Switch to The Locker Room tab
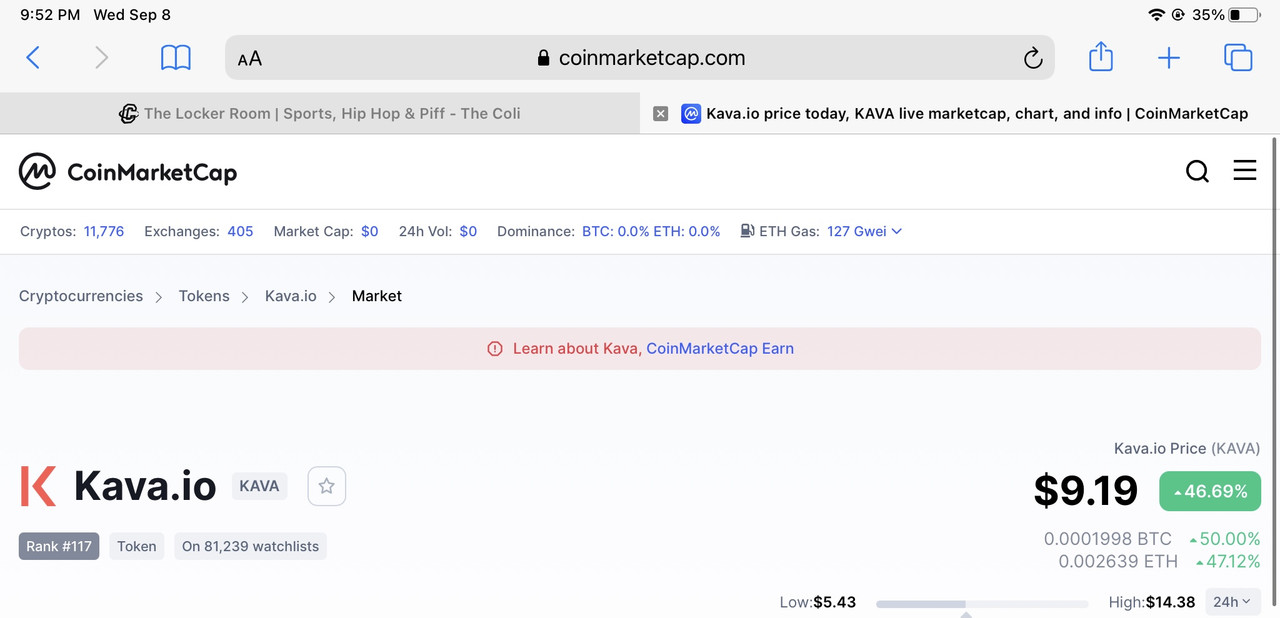The image size is (1280, 618). 320,114
